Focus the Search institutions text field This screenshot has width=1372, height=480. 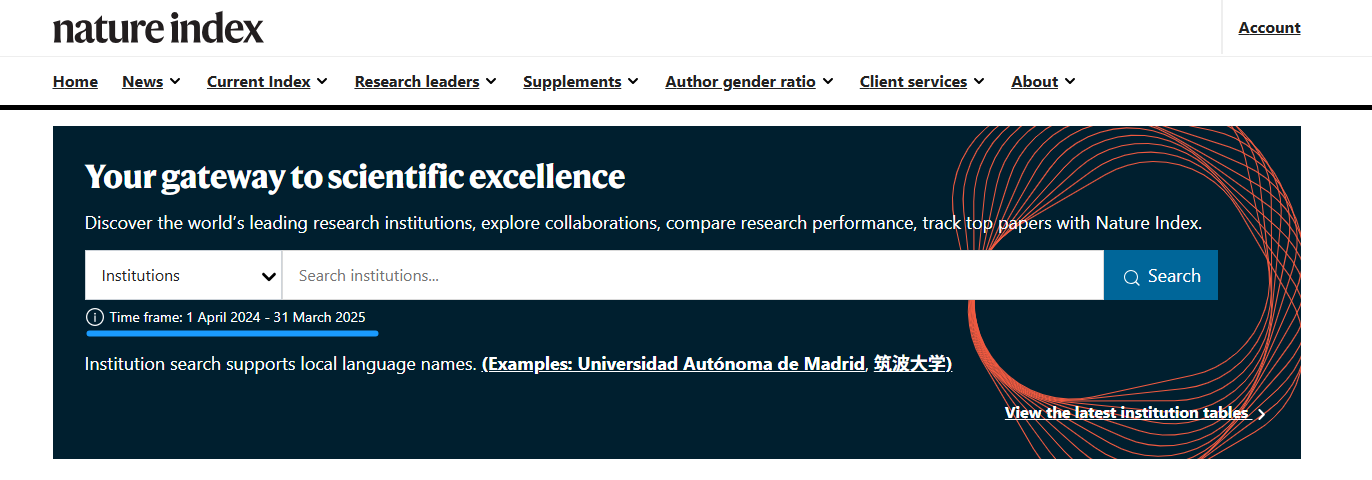click(692, 275)
